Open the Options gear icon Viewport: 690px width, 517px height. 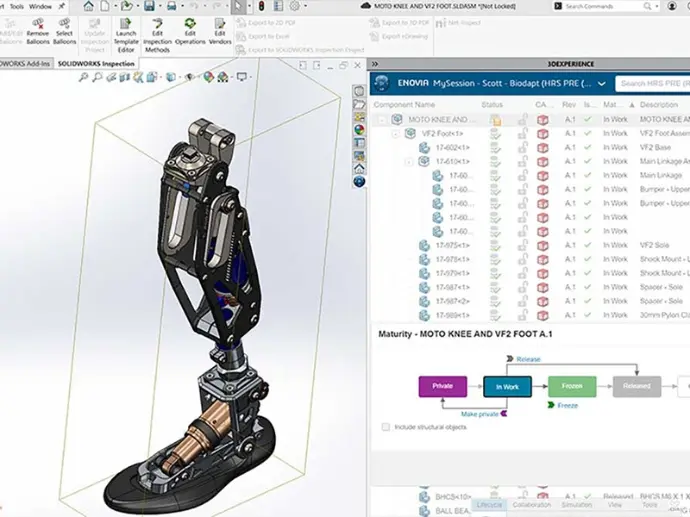(x=295, y=6)
